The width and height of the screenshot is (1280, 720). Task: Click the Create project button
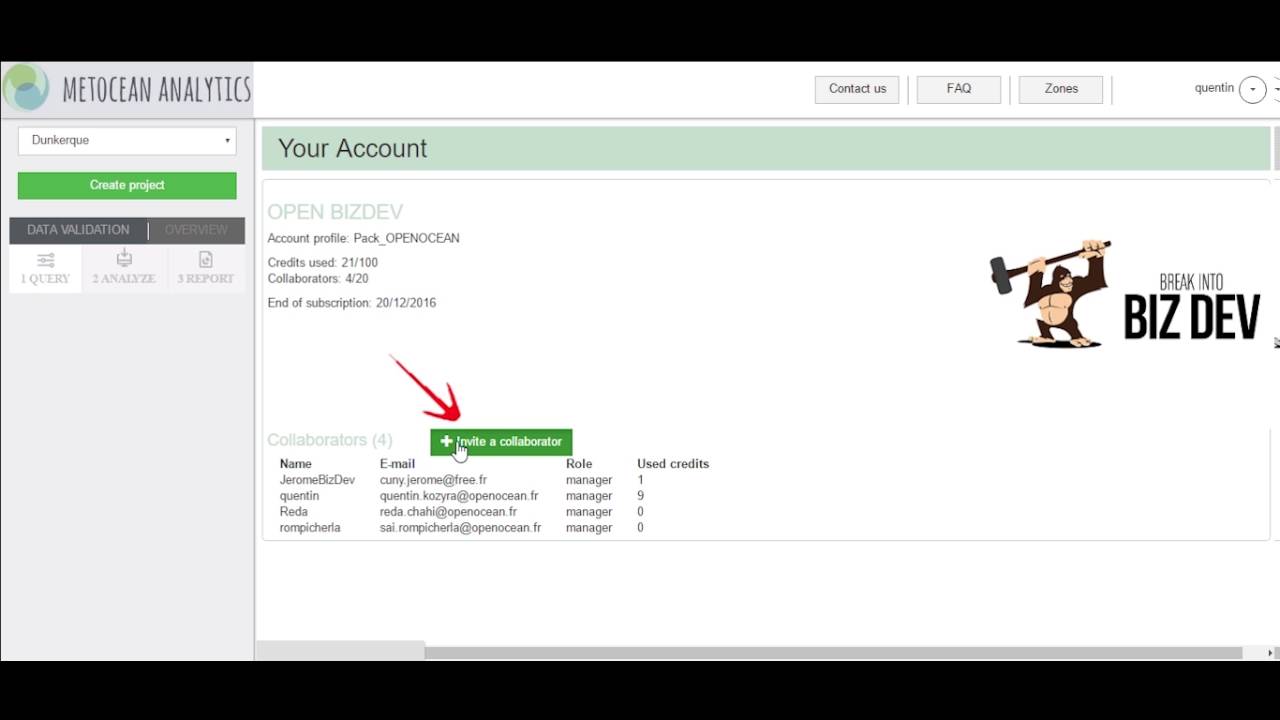(x=127, y=185)
